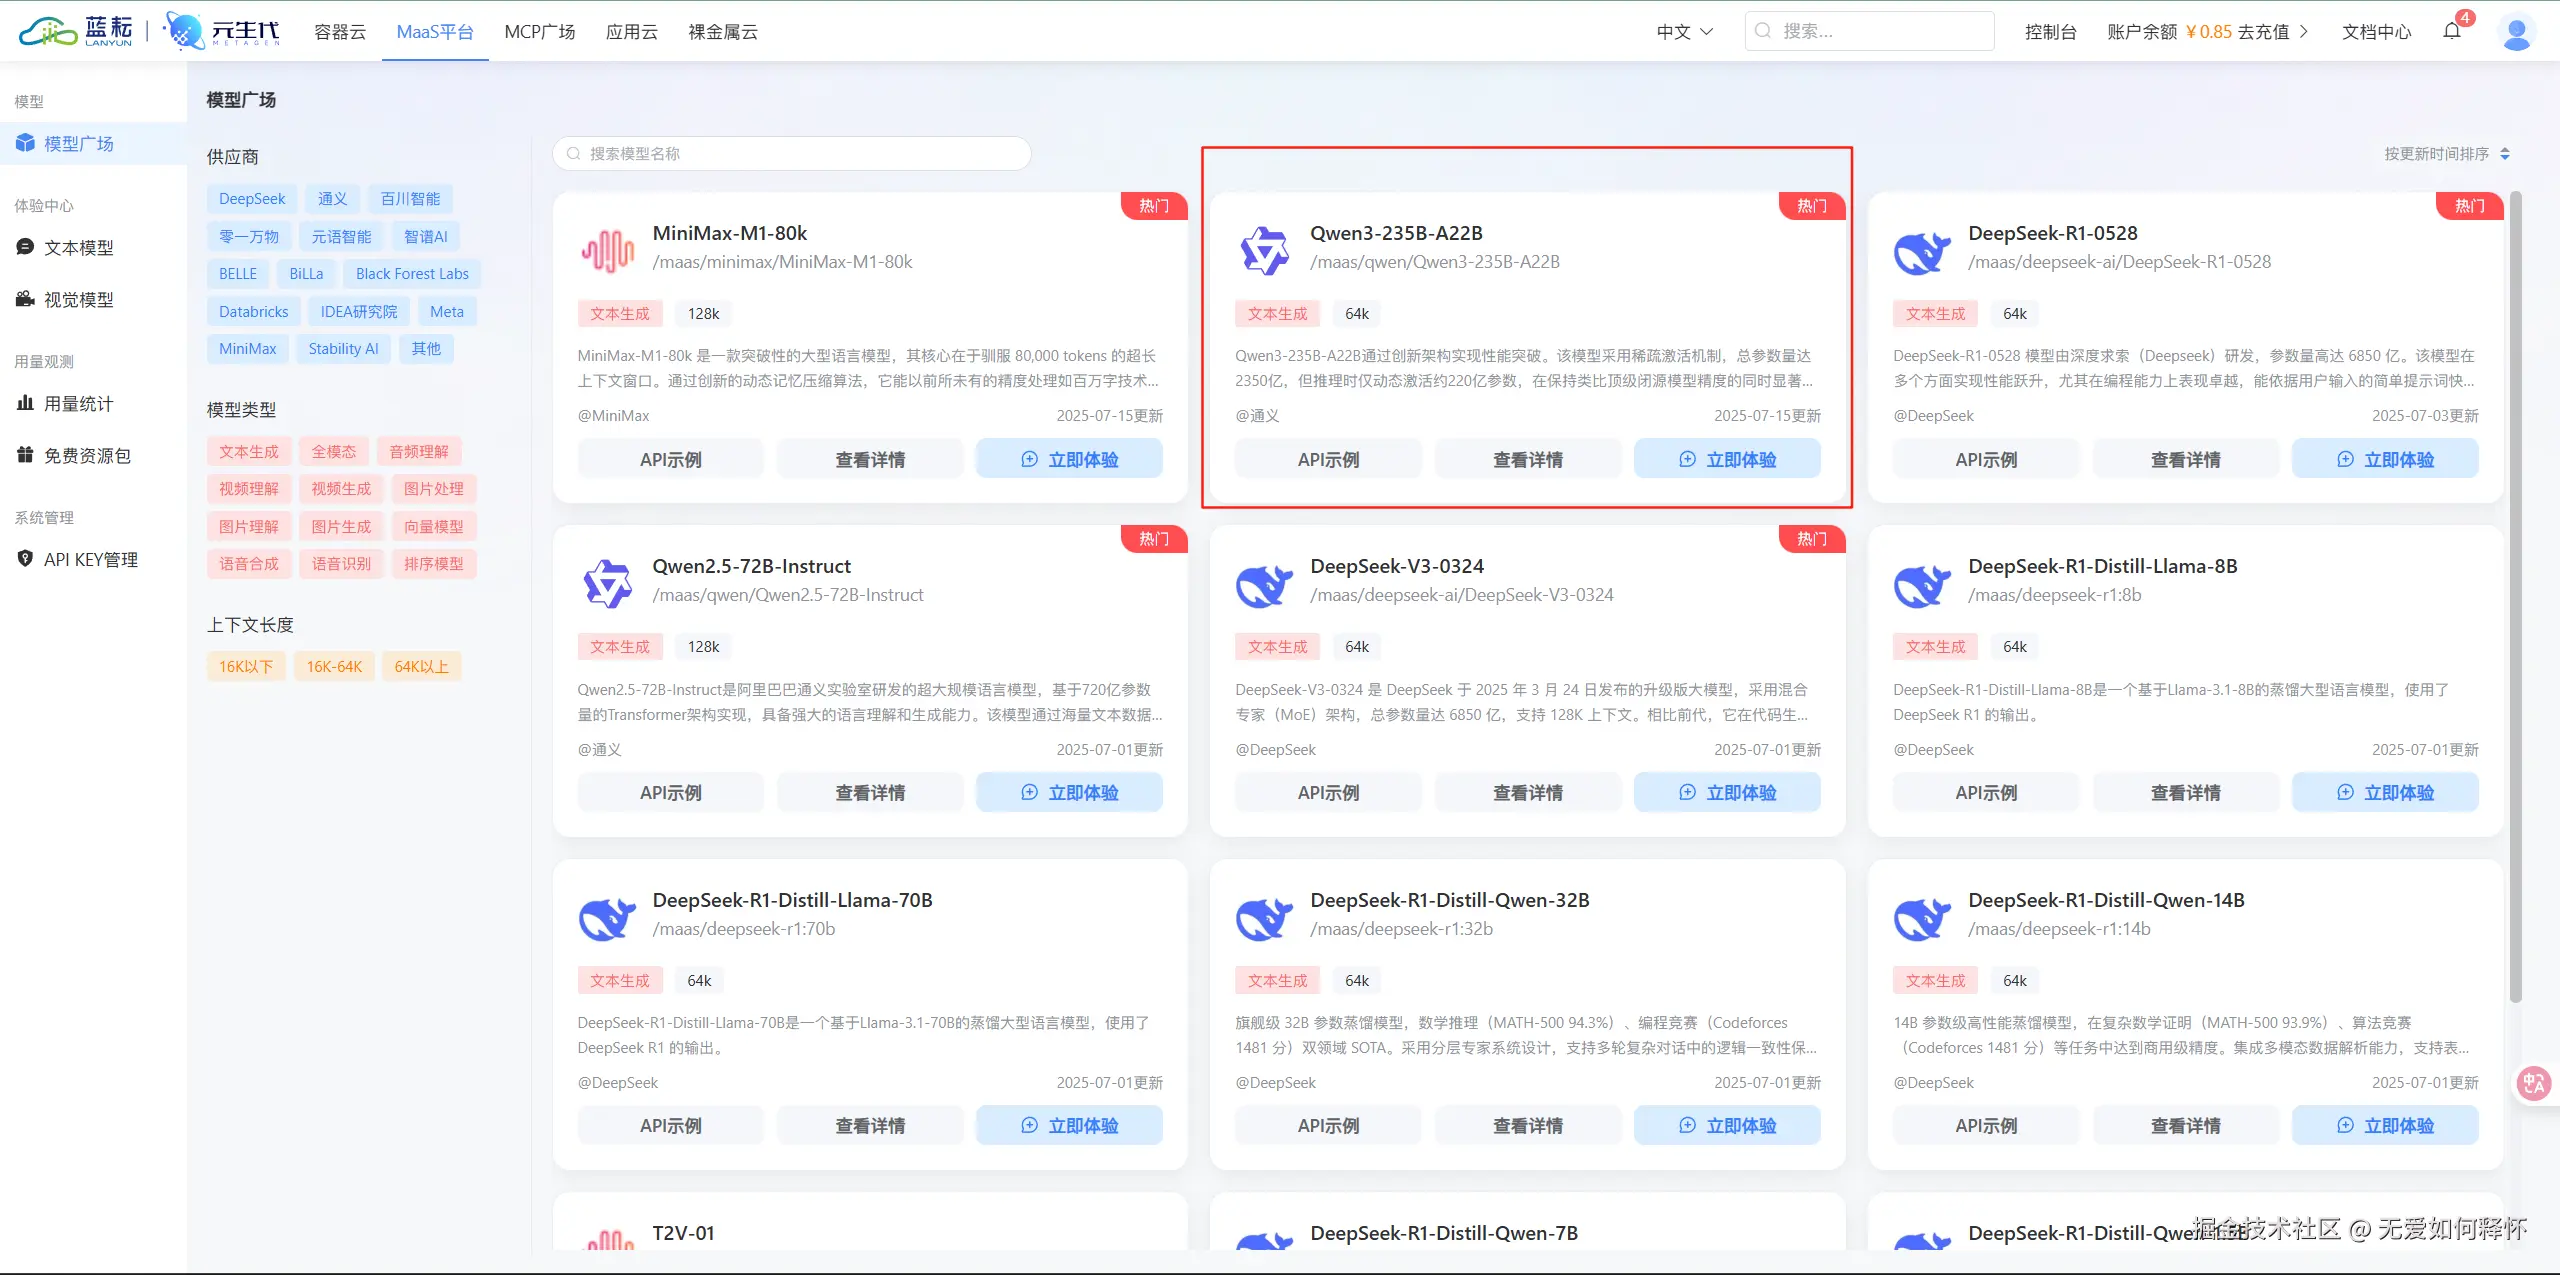The image size is (2560, 1275).
Task: Click 查看详情 on DeepSeek-V3-0324 card
Action: click(x=1527, y=793)
